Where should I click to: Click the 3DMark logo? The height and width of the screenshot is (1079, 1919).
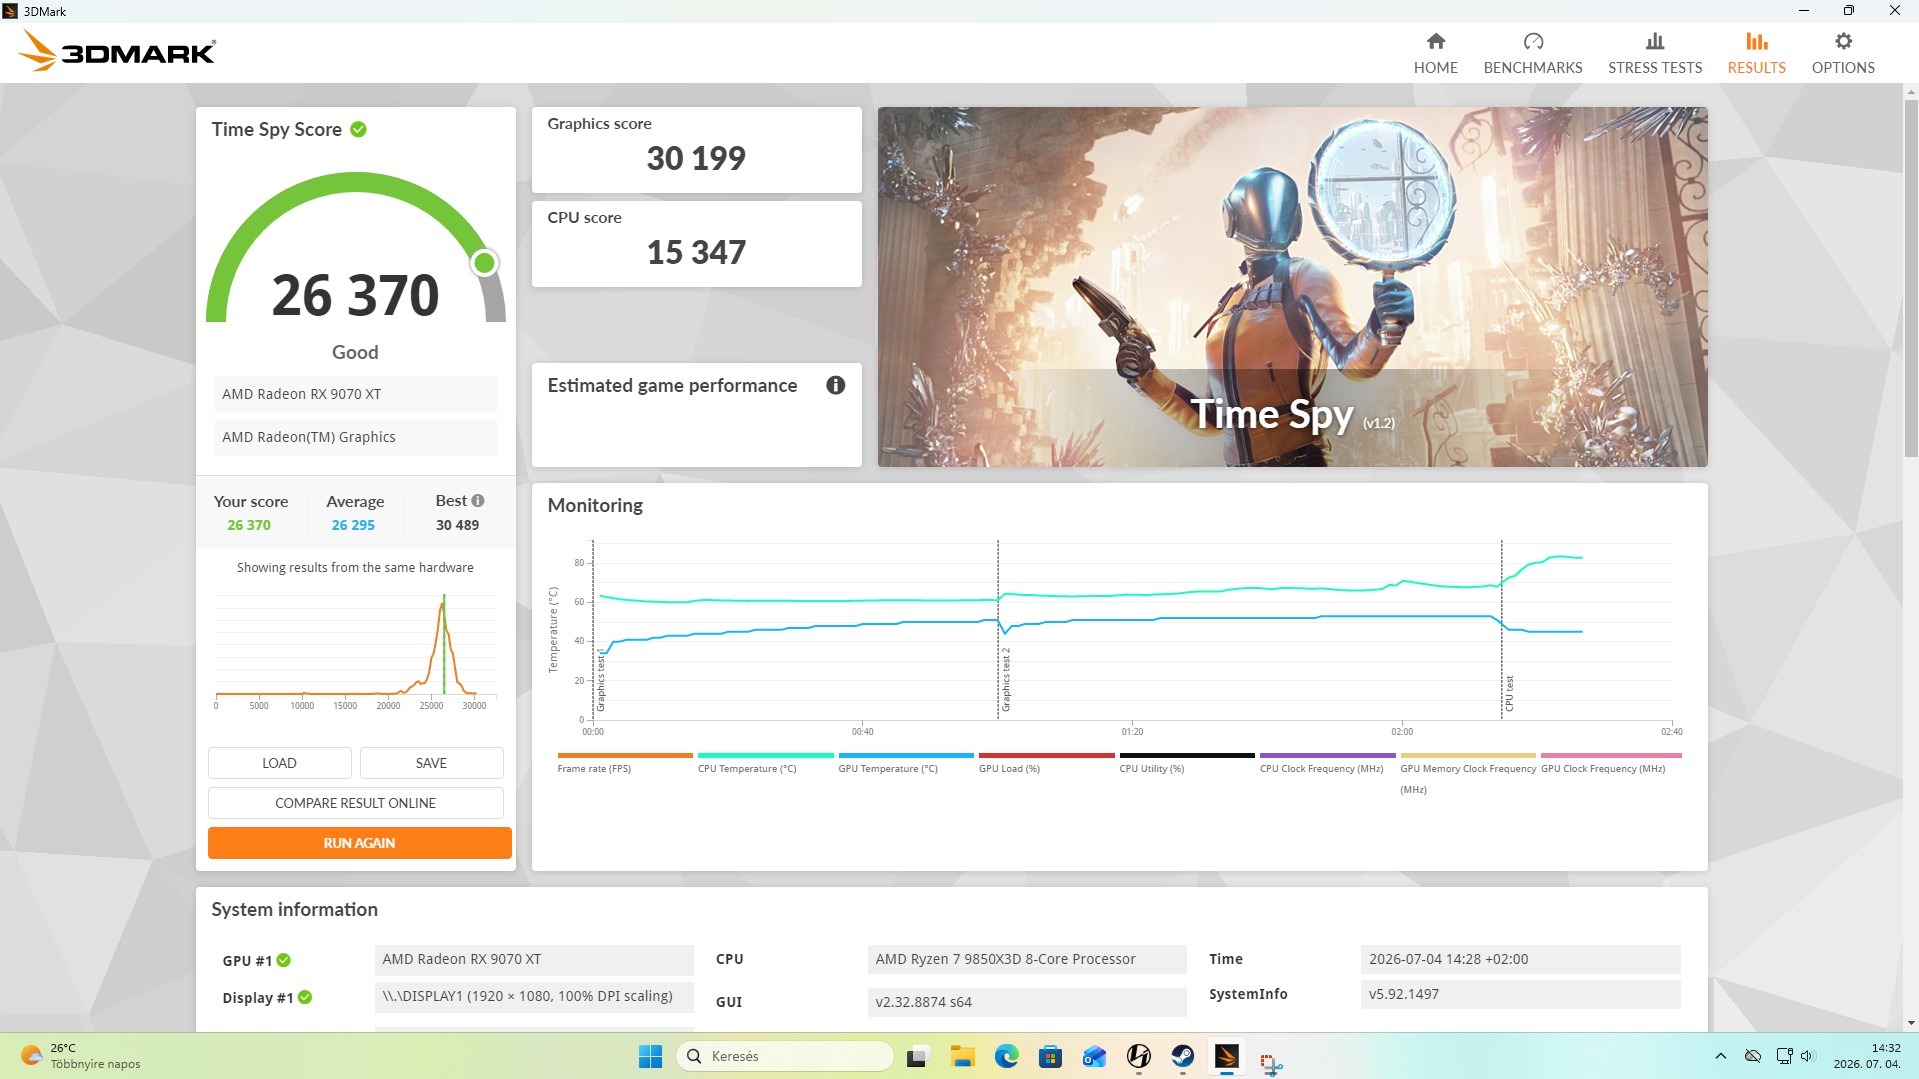pyautogui.click(x=117, y=51)
